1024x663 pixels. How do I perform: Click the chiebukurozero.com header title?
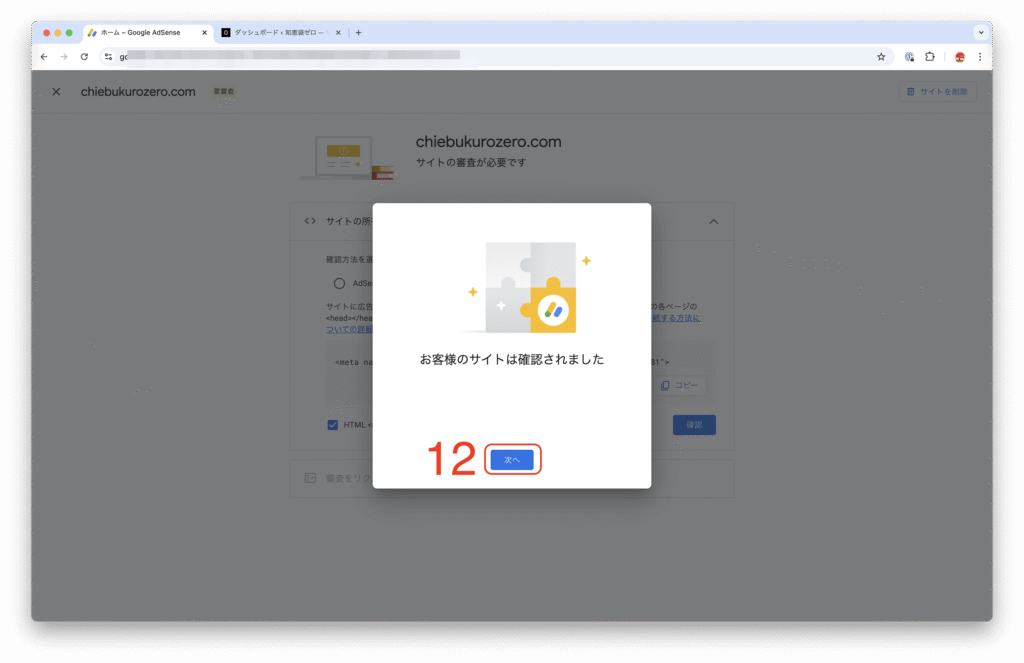pos(138,91)
